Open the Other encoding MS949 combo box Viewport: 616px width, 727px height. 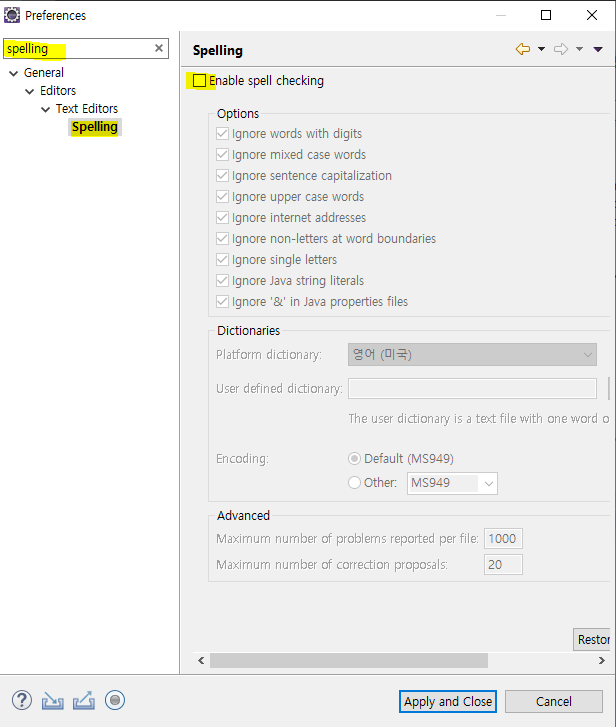(x=452, y=483)
